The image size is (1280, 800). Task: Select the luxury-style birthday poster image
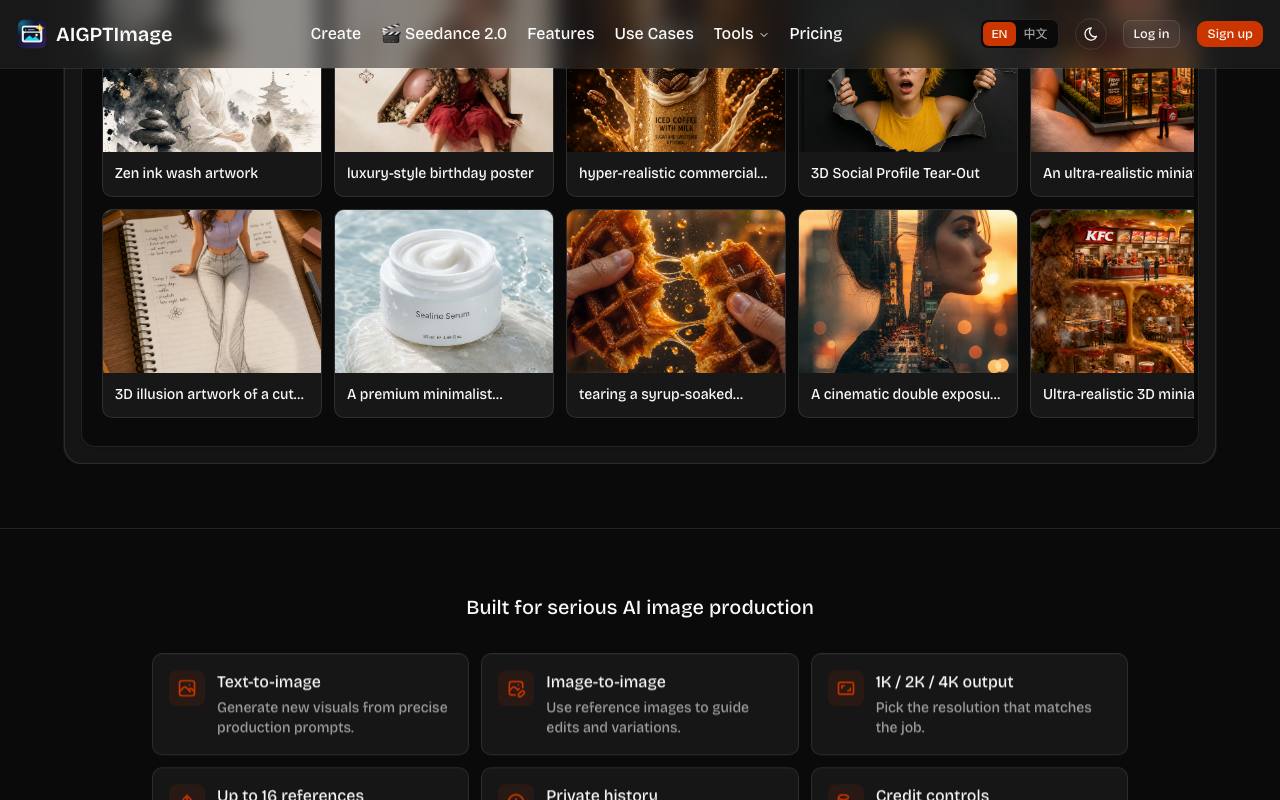point(444,110)
